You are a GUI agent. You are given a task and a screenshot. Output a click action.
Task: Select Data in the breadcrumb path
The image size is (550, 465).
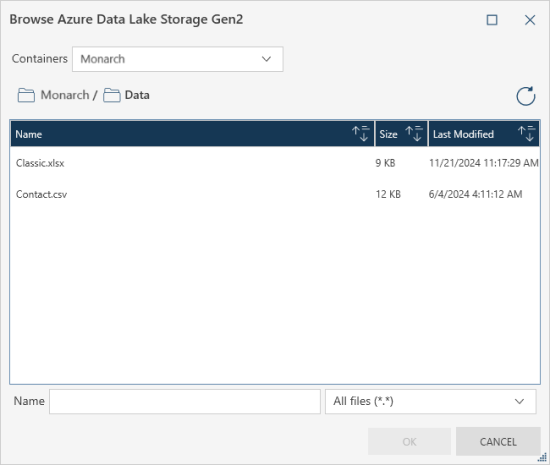pos(137,95)
